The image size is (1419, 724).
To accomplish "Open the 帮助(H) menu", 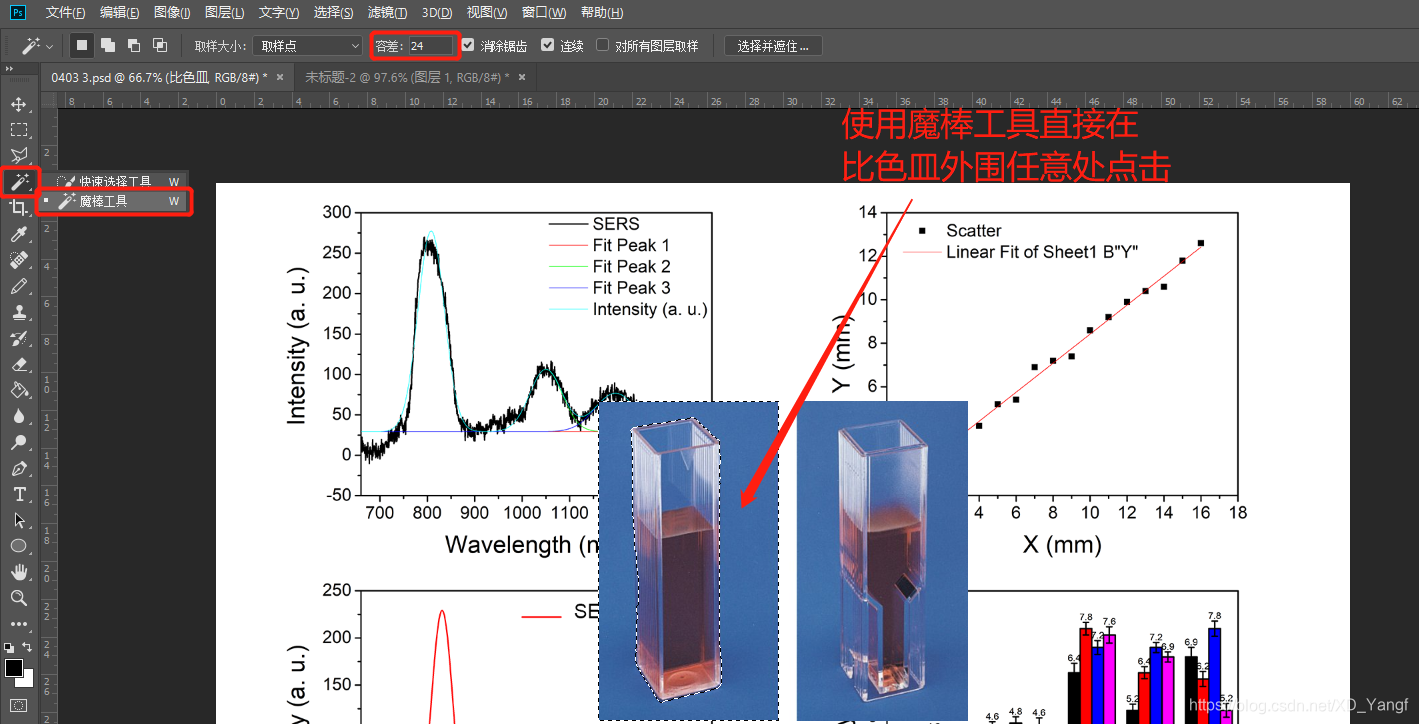I will click(601, 12).
